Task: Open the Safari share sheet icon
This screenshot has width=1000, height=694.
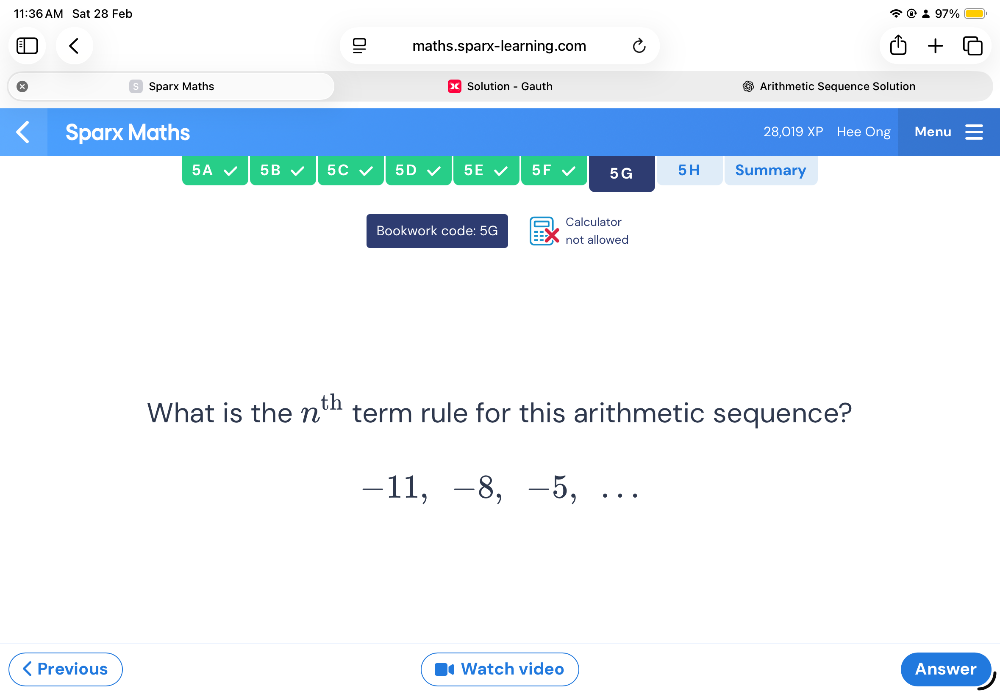Action: (x=897, y=46)
